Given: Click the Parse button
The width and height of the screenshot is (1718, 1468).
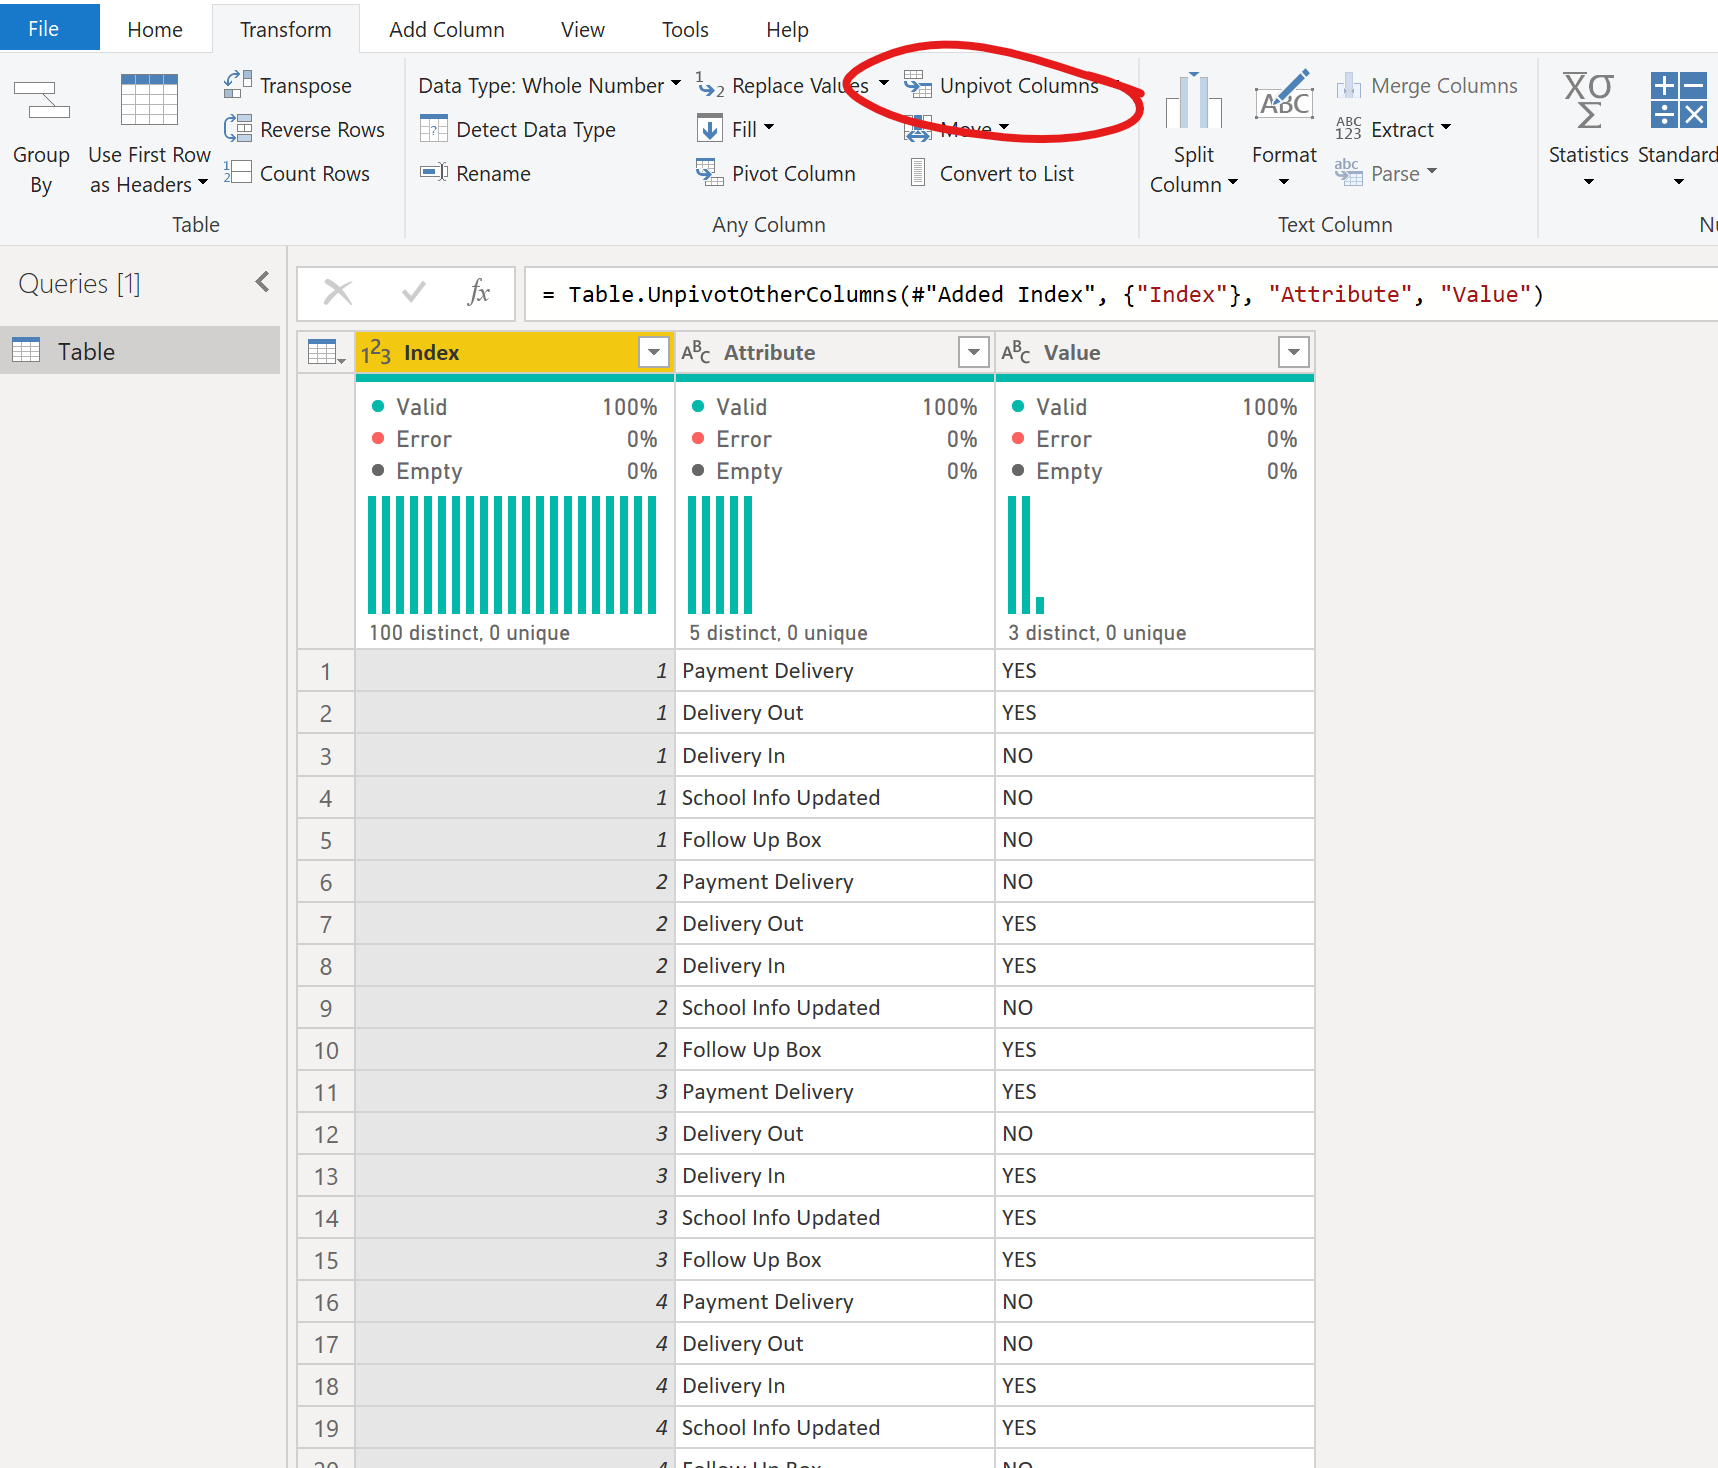Looking at the screenshot, I should tap(1386, 173).
